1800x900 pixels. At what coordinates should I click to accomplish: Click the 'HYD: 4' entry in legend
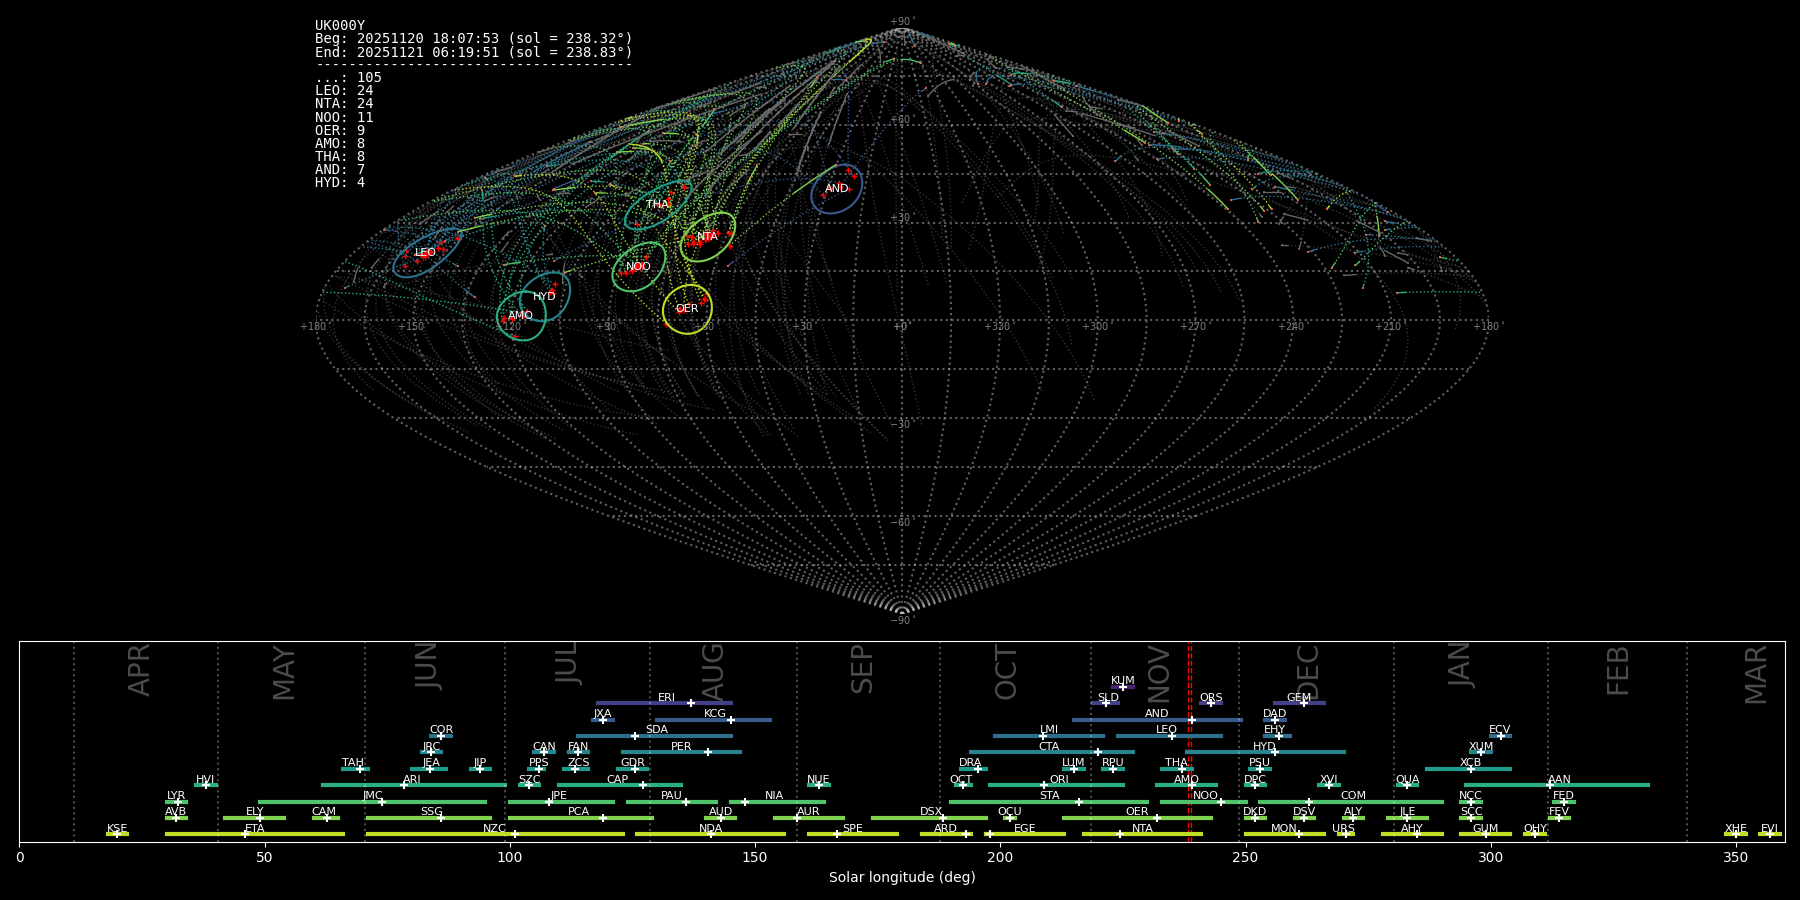click(x=340, y=183)
